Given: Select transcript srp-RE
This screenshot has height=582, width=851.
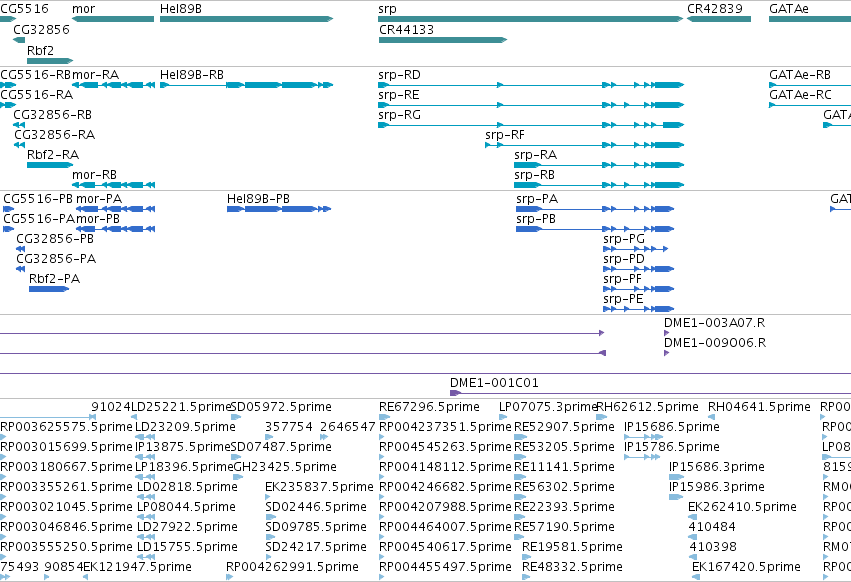Looking at the screenshot, I should coord(531,105).
